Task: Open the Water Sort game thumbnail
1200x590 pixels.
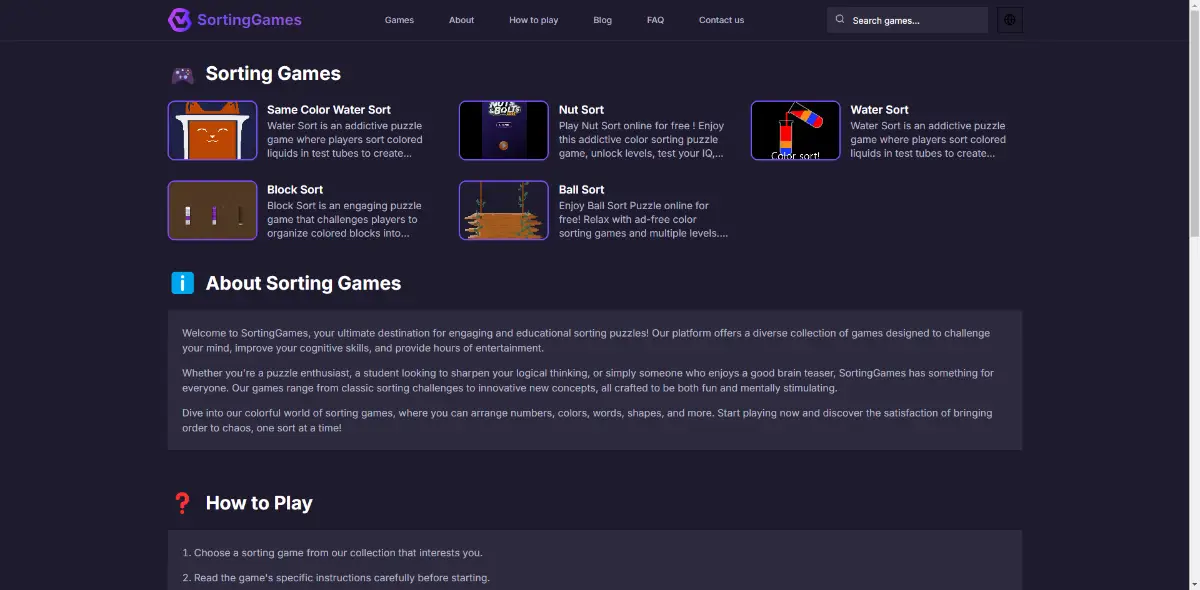Action: (x=795, y=130)
